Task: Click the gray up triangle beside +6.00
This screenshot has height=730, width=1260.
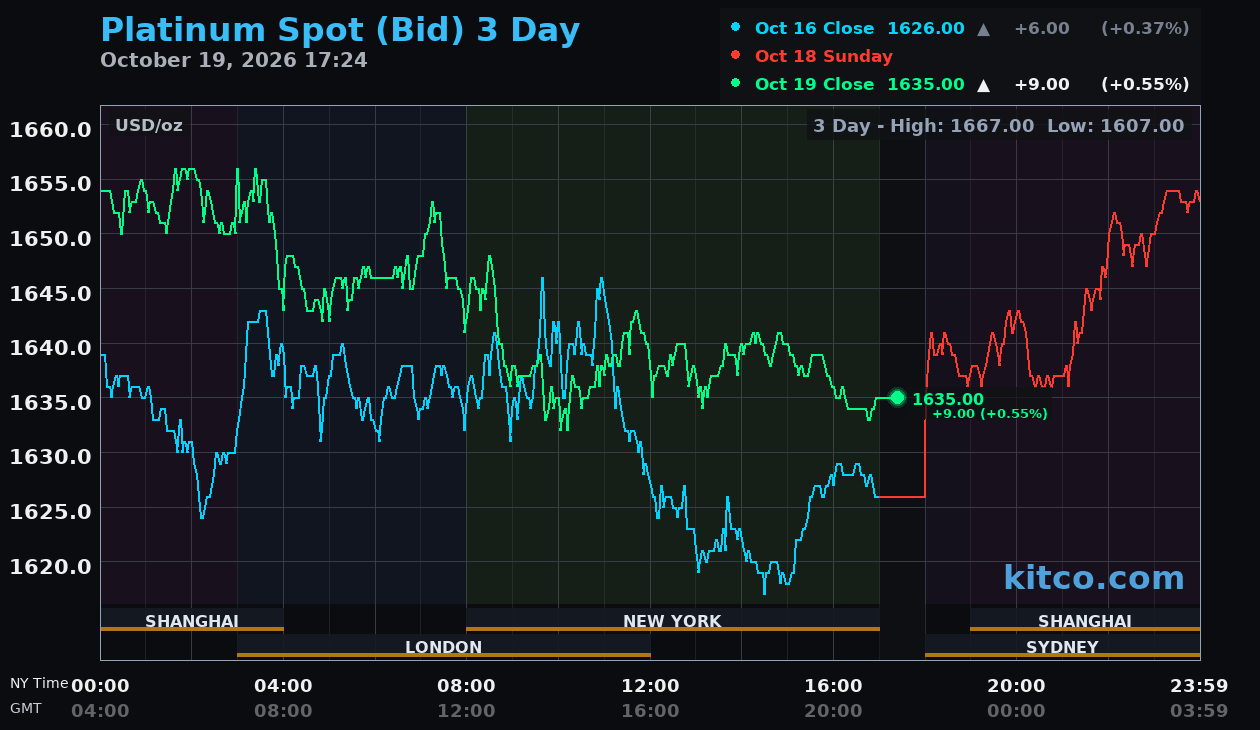Action: click(x=984, y=29)
